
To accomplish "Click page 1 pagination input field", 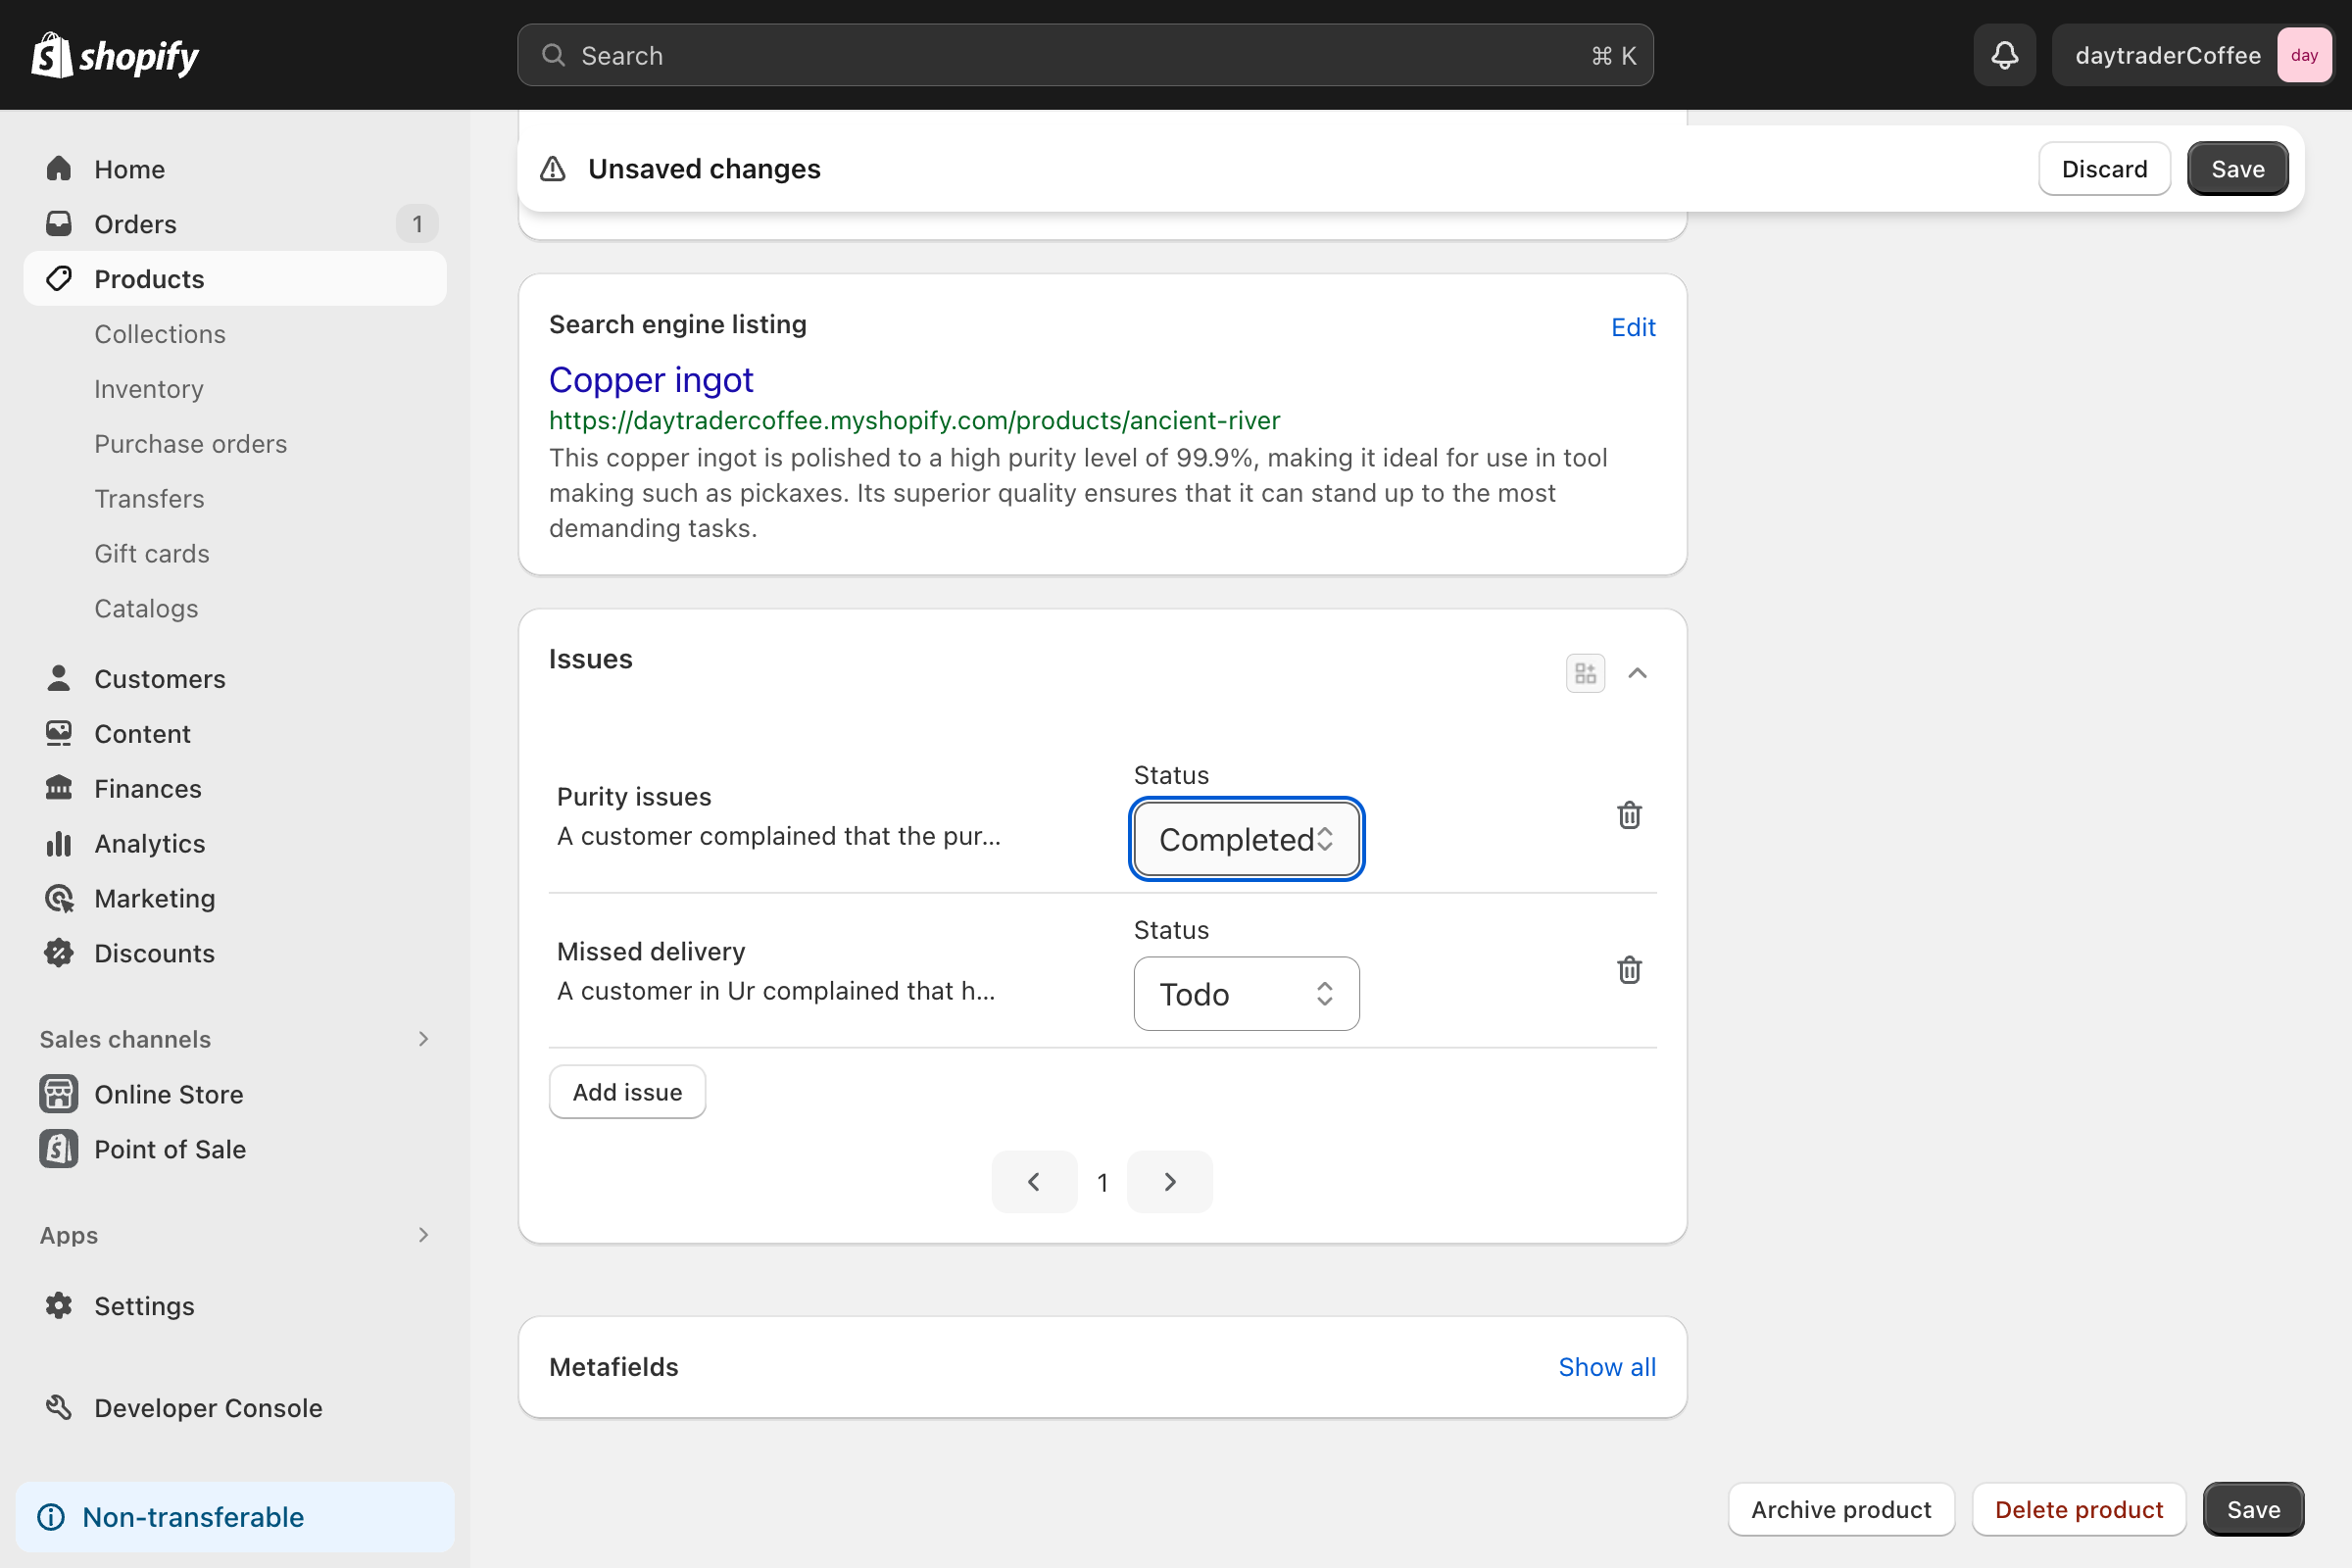I will (x=1102, y=1181).
